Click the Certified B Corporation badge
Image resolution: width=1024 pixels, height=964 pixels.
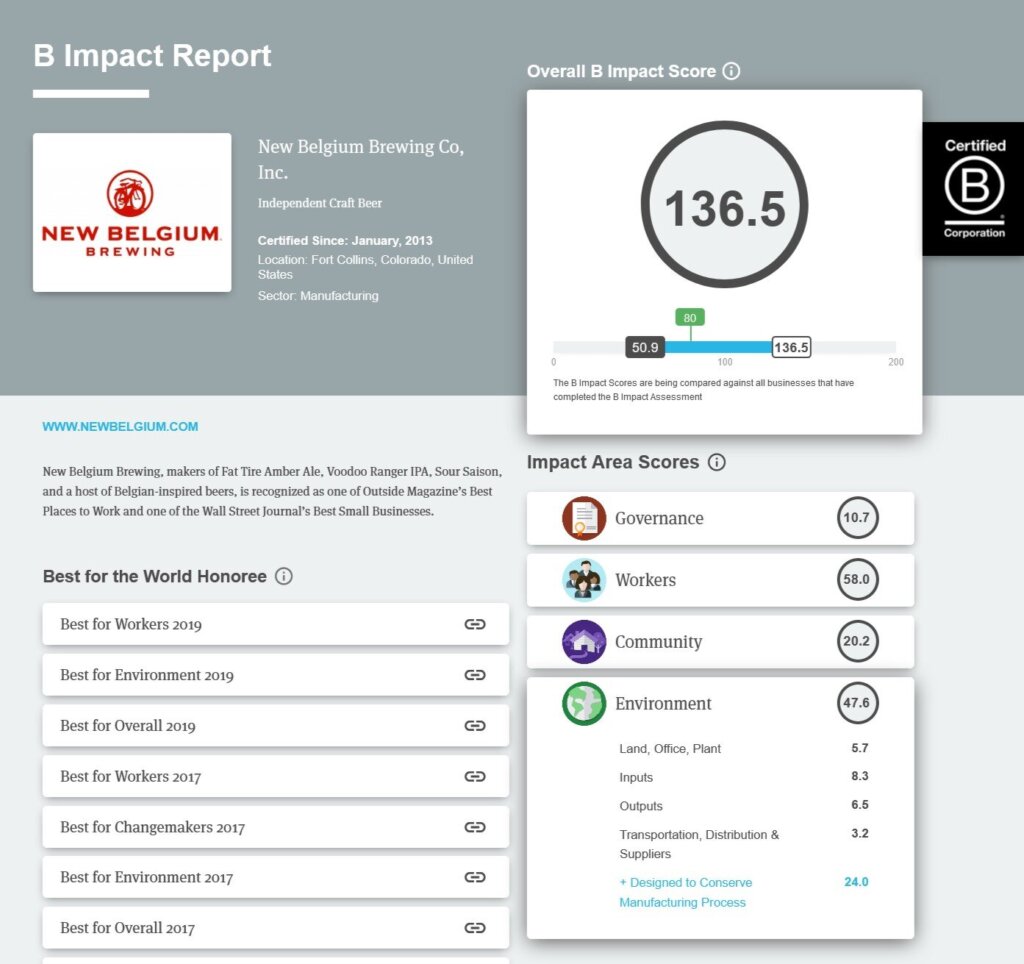pyautogui.click(x=973, y=189)
